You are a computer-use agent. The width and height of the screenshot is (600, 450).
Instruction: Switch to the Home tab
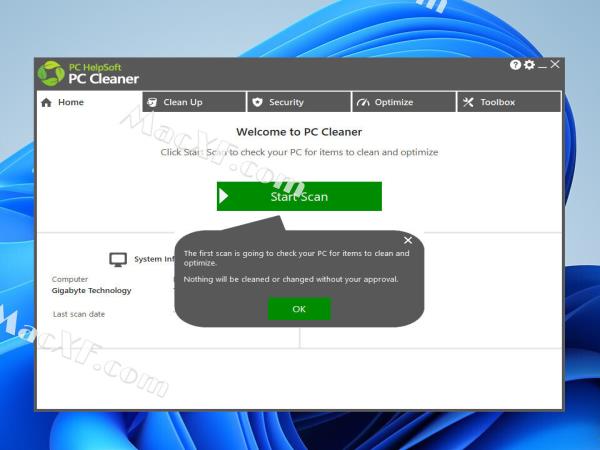(x=89, y=102)
